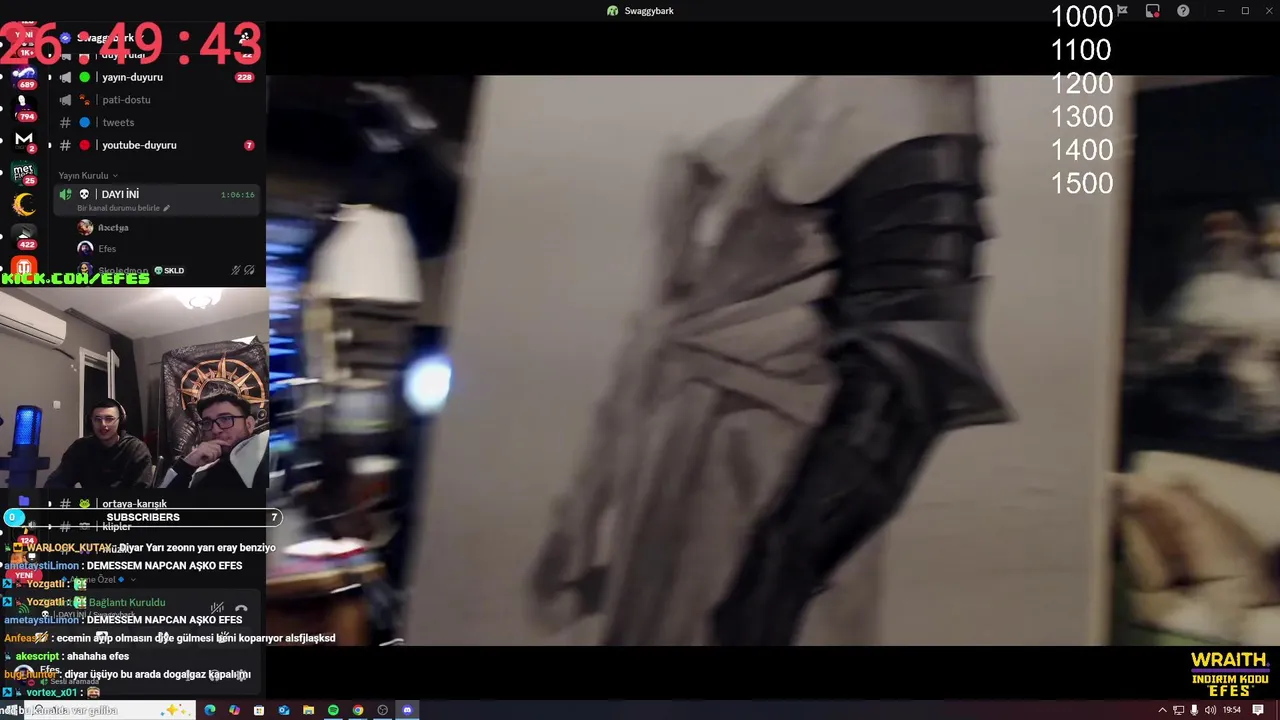1280x720 pixels.
Task: Click the screen recording indicator icon
Action: pyautogui.click(x=1153, y=11)
